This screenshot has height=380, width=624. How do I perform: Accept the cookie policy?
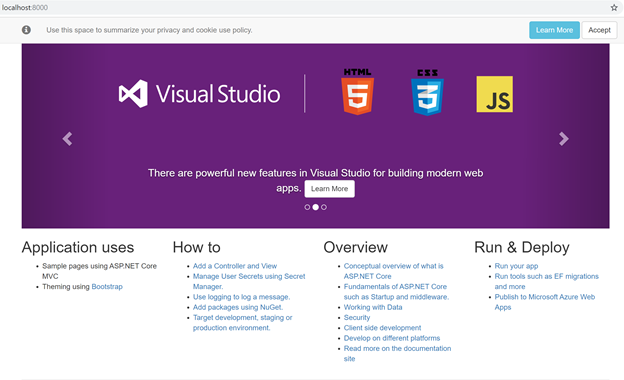point(599,30)
